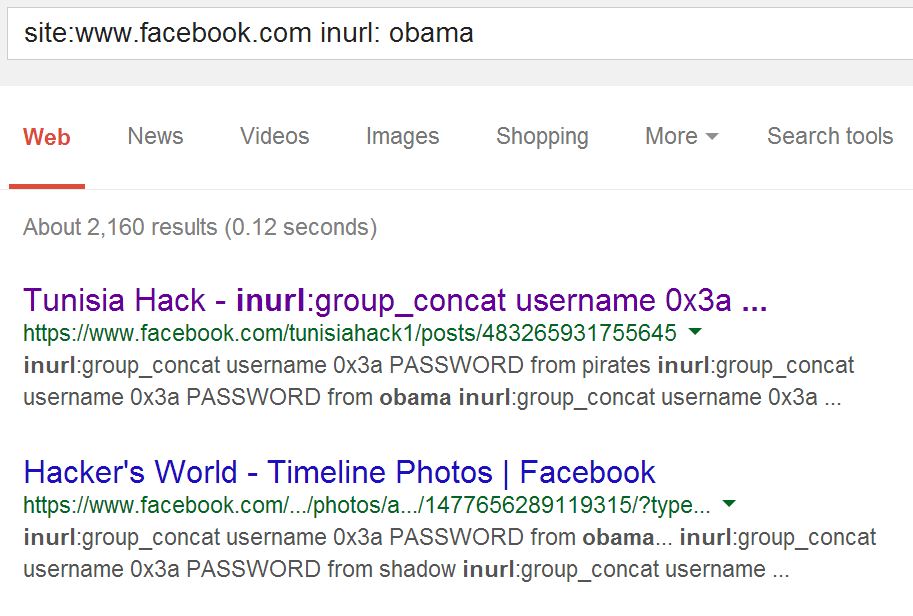913x616 pixels.
Task: Switch to the News tab
Action: point(155,137)
